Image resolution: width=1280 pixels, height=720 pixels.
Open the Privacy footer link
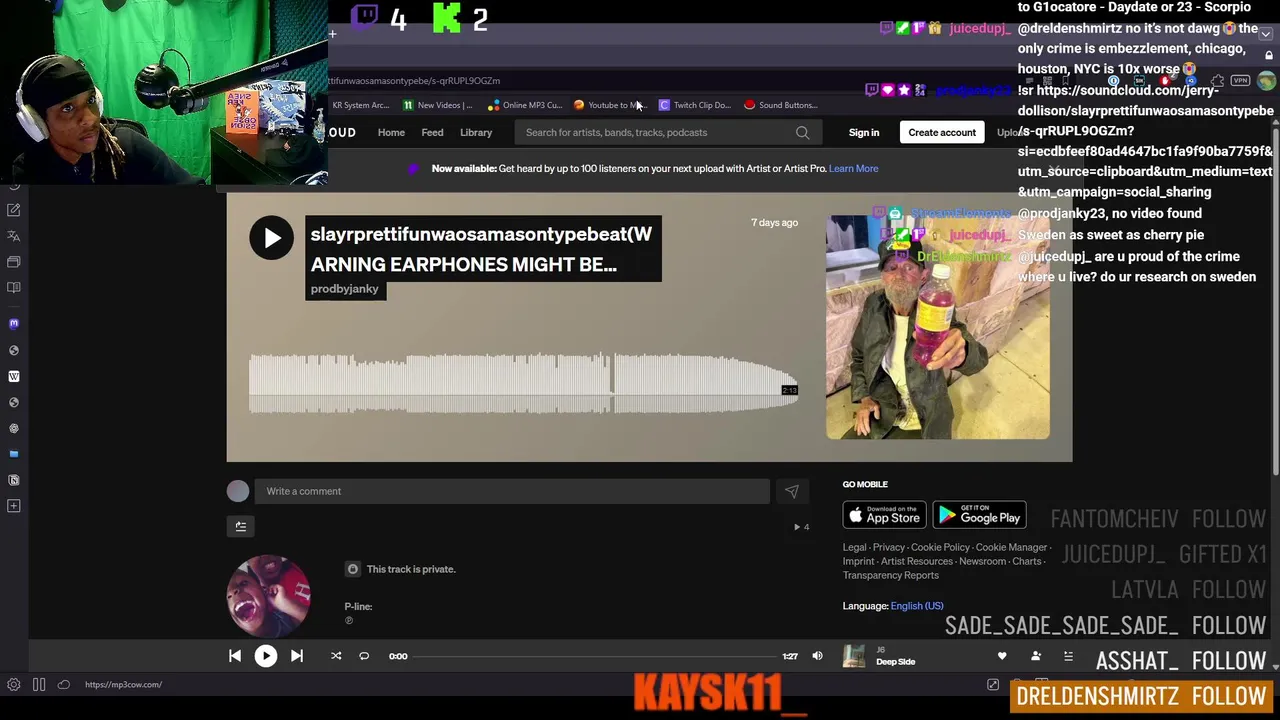(888, 547)
